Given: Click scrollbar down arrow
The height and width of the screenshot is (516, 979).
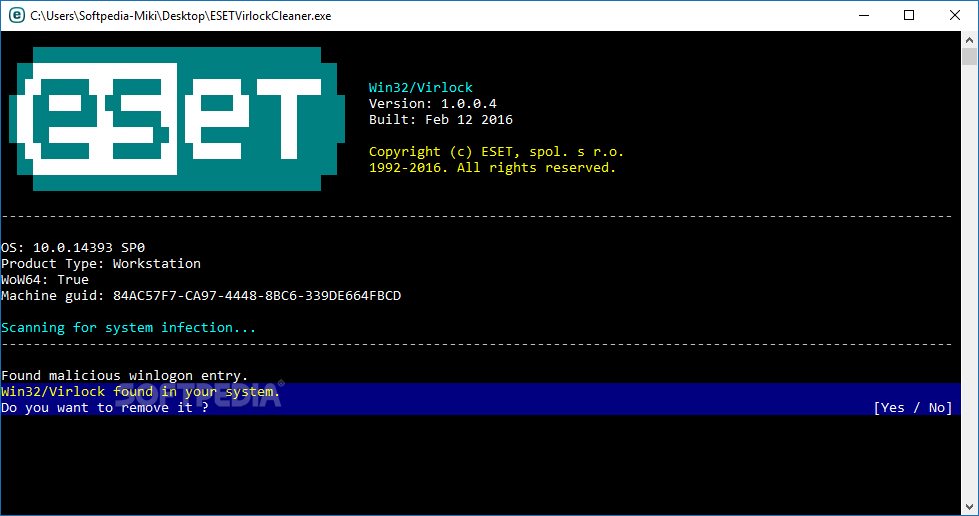Looking at the screenshot, I should [x=969, y=507].
